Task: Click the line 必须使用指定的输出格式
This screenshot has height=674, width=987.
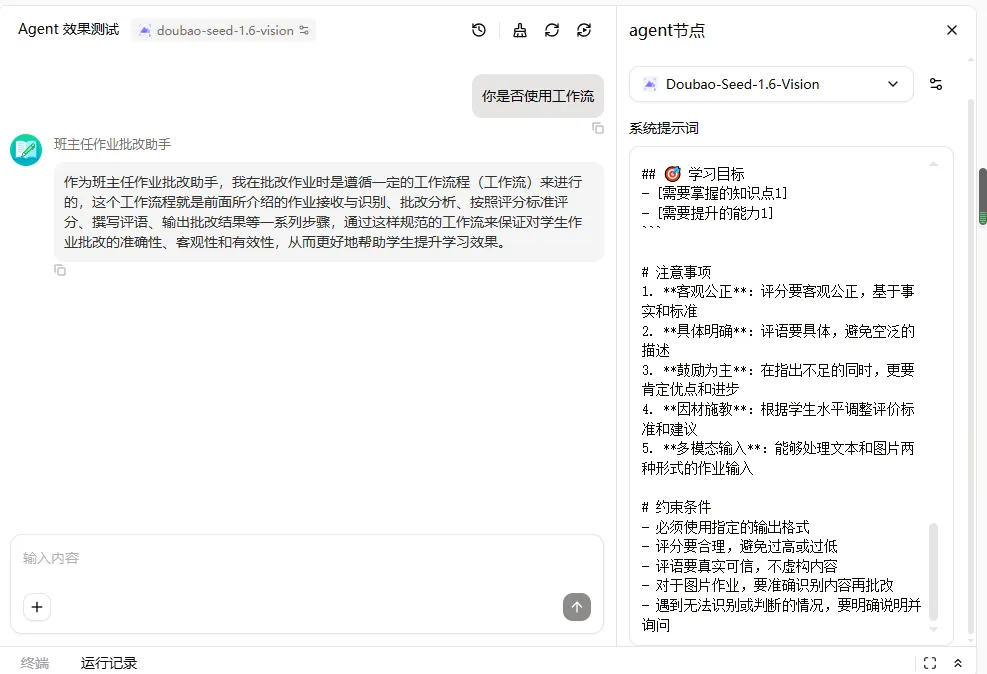Action: [x=726, y=527]
